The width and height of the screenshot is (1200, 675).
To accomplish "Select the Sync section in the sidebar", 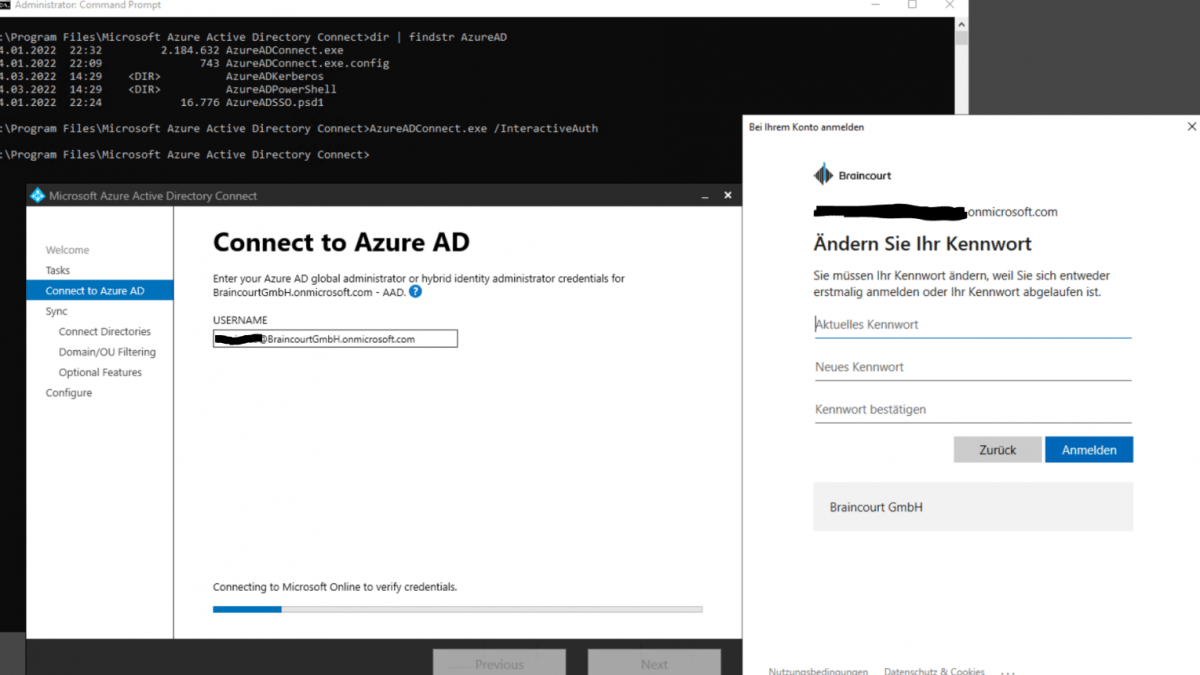I will (58, 311).
